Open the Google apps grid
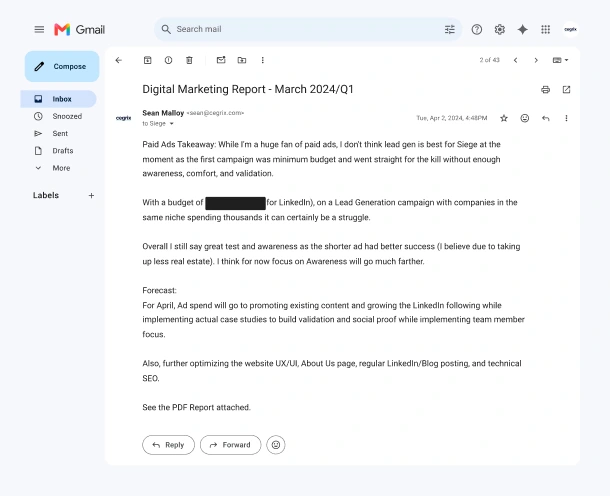This screenshot has height=496, width=610. (x=545, y=29)
